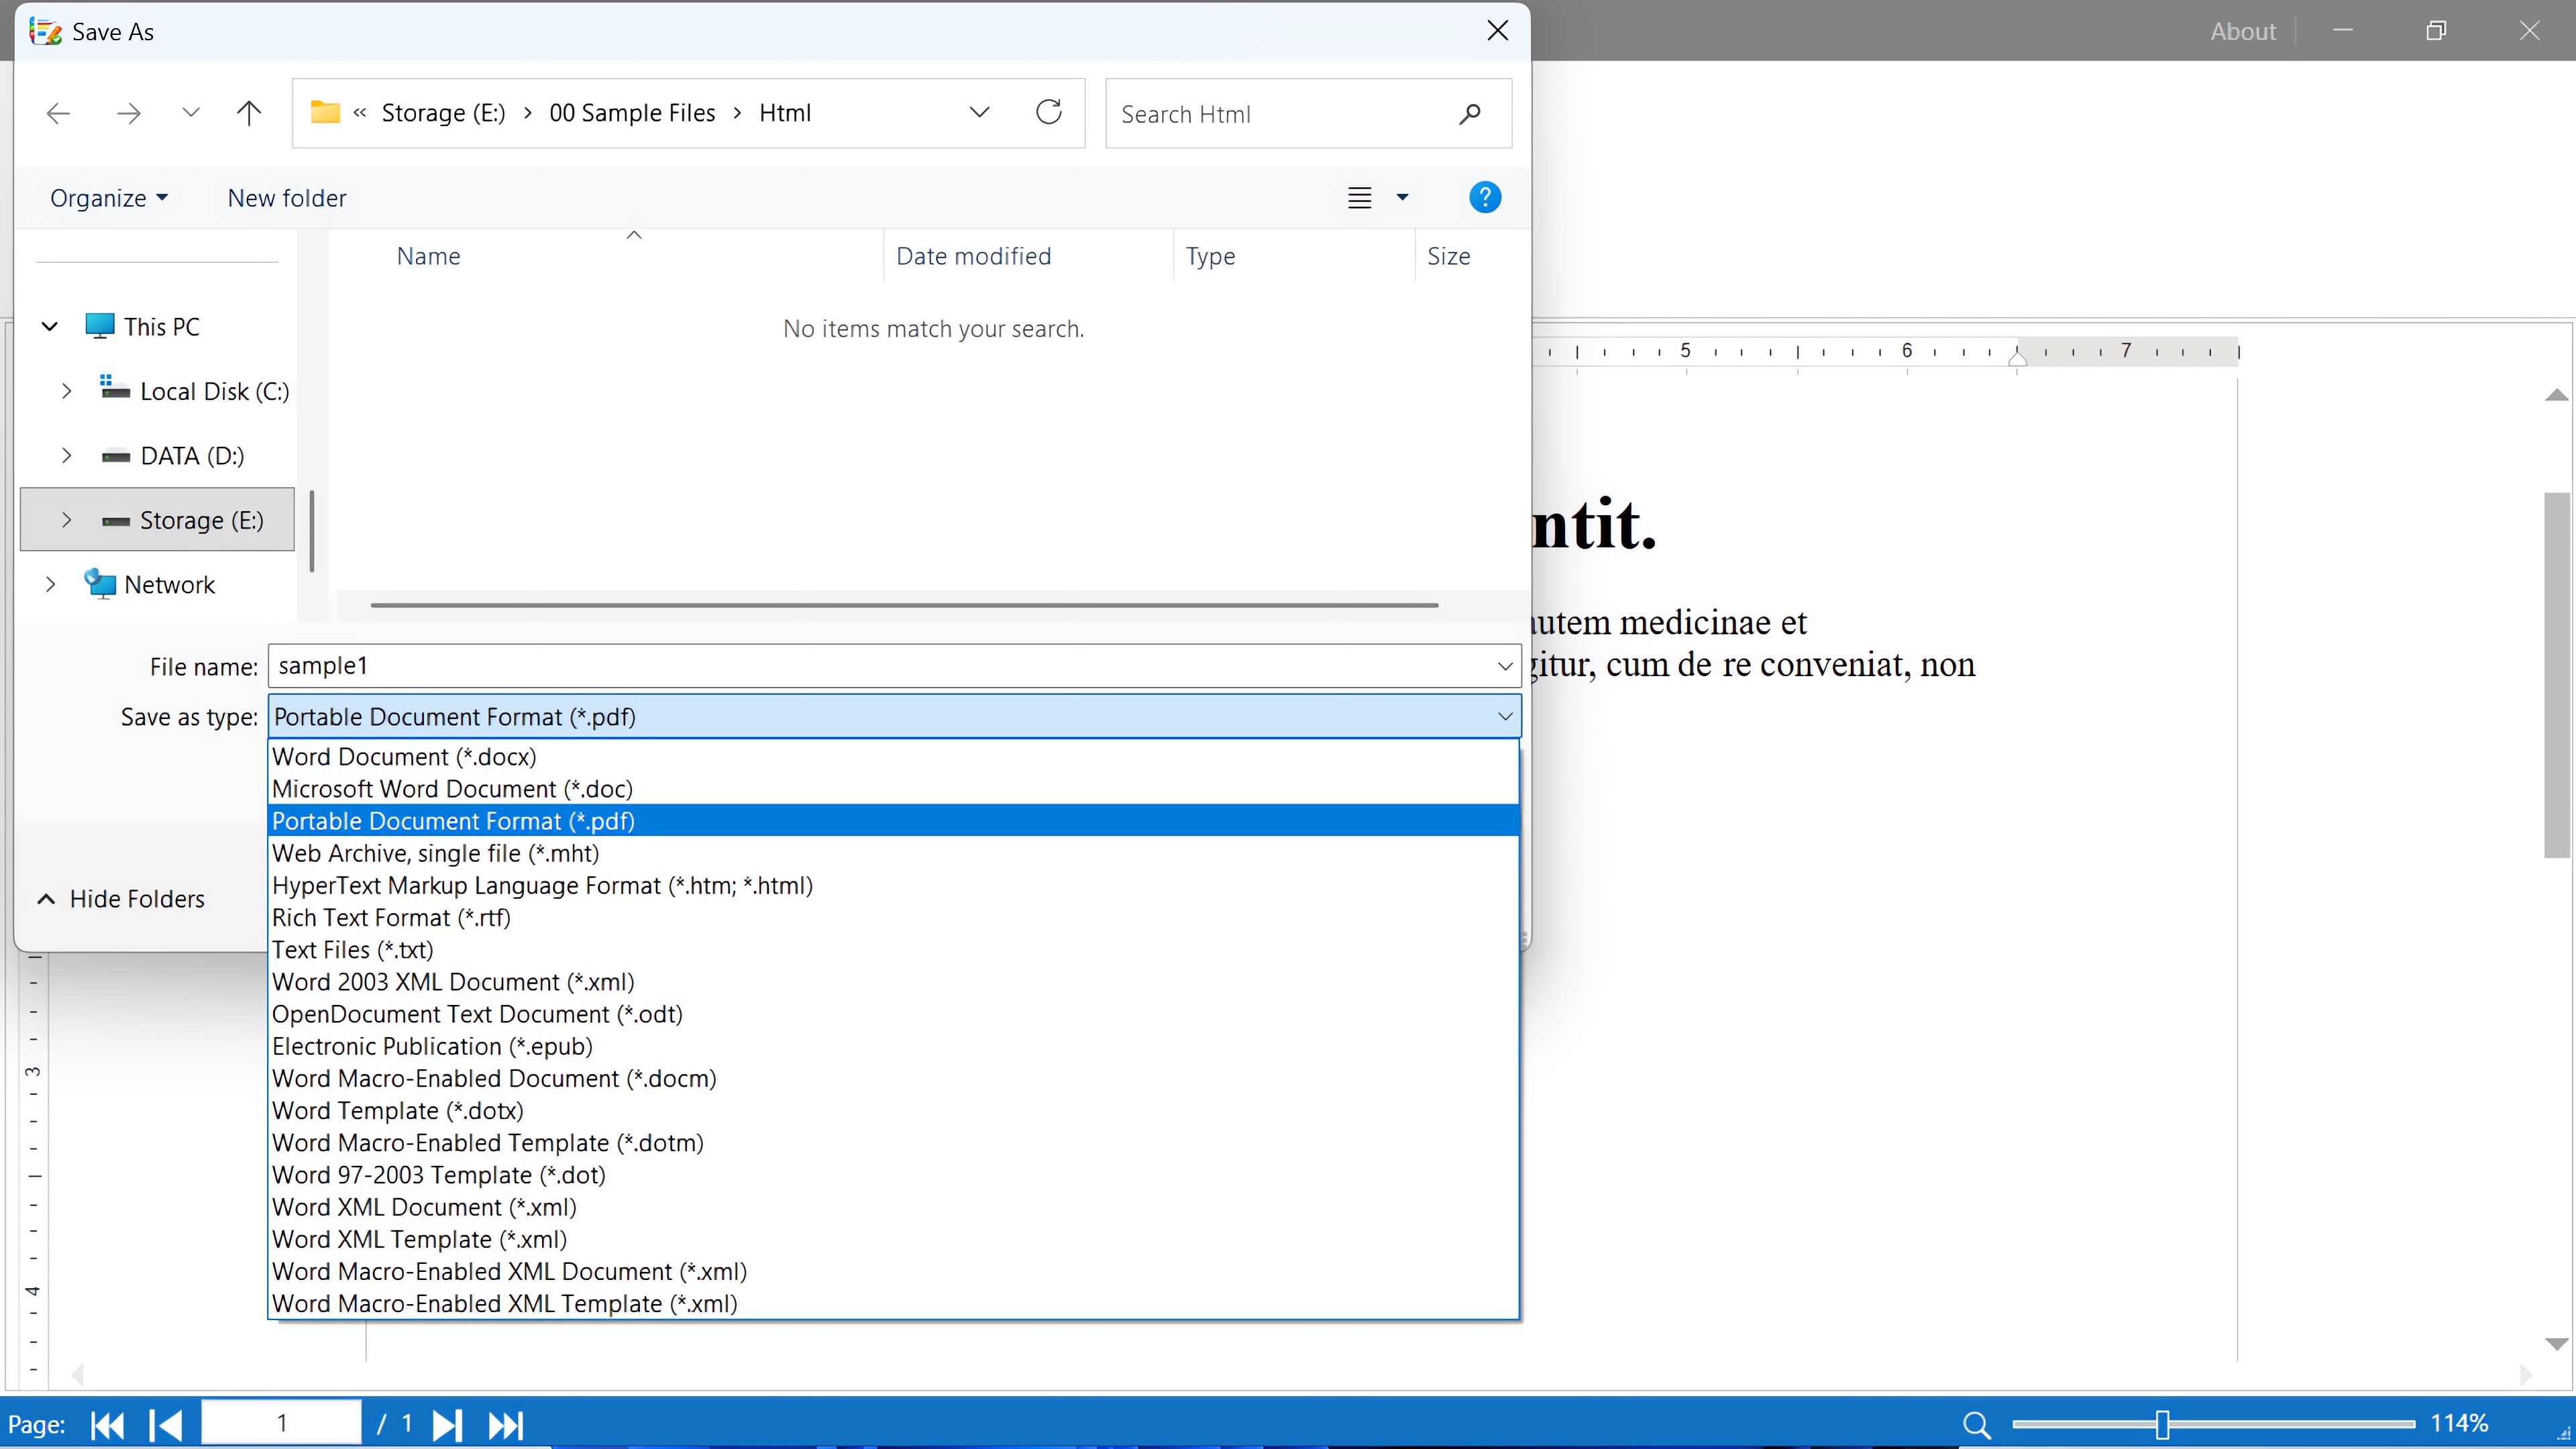
Task: Refresh the Html folder listing
Action: click(x=1048, y=112)
